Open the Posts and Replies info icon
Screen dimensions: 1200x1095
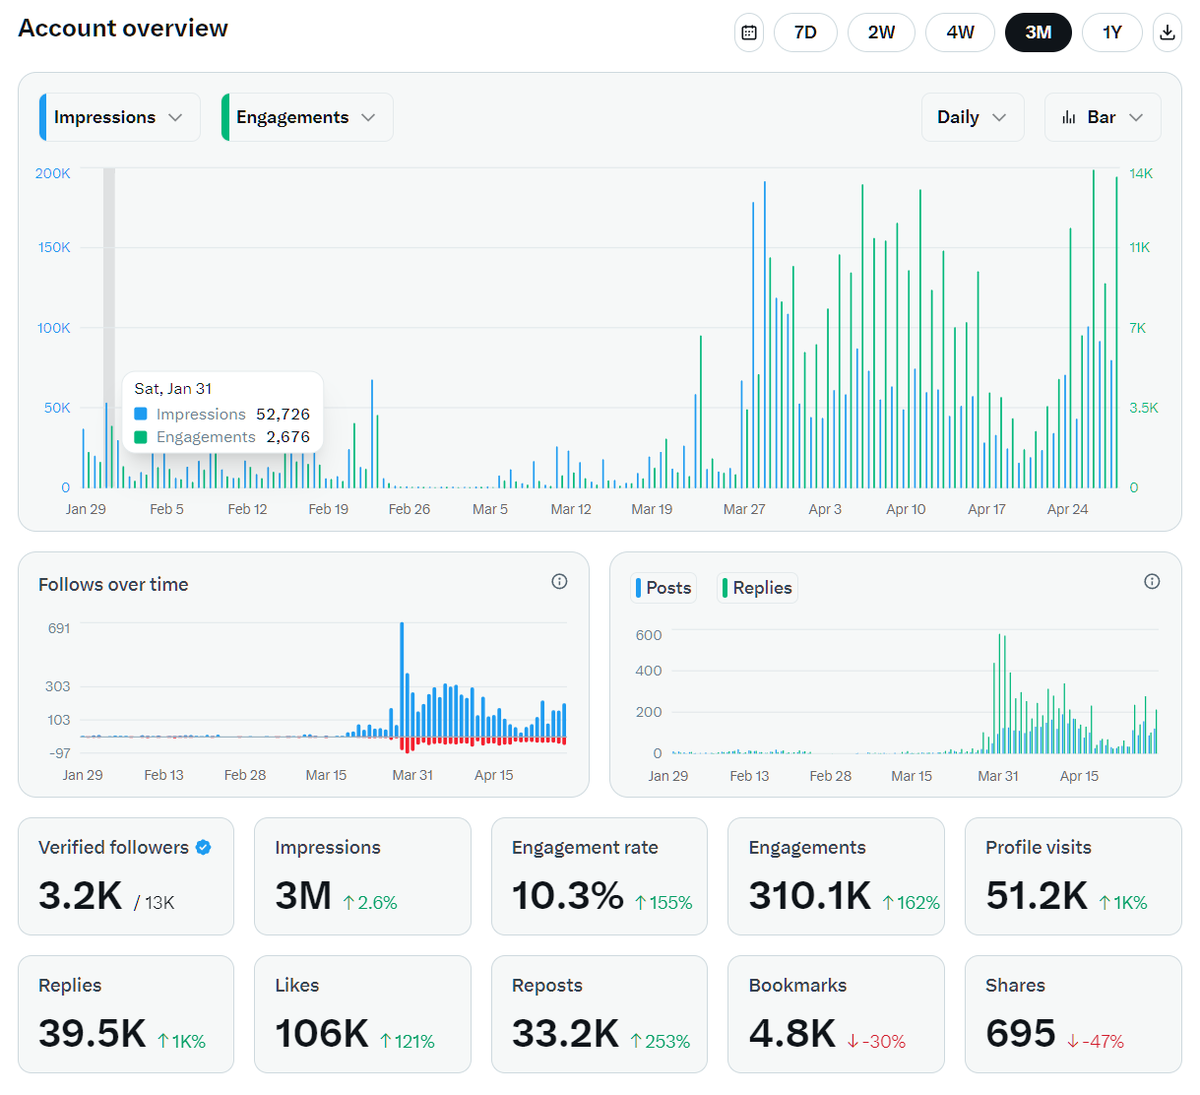pos(1152,582)
